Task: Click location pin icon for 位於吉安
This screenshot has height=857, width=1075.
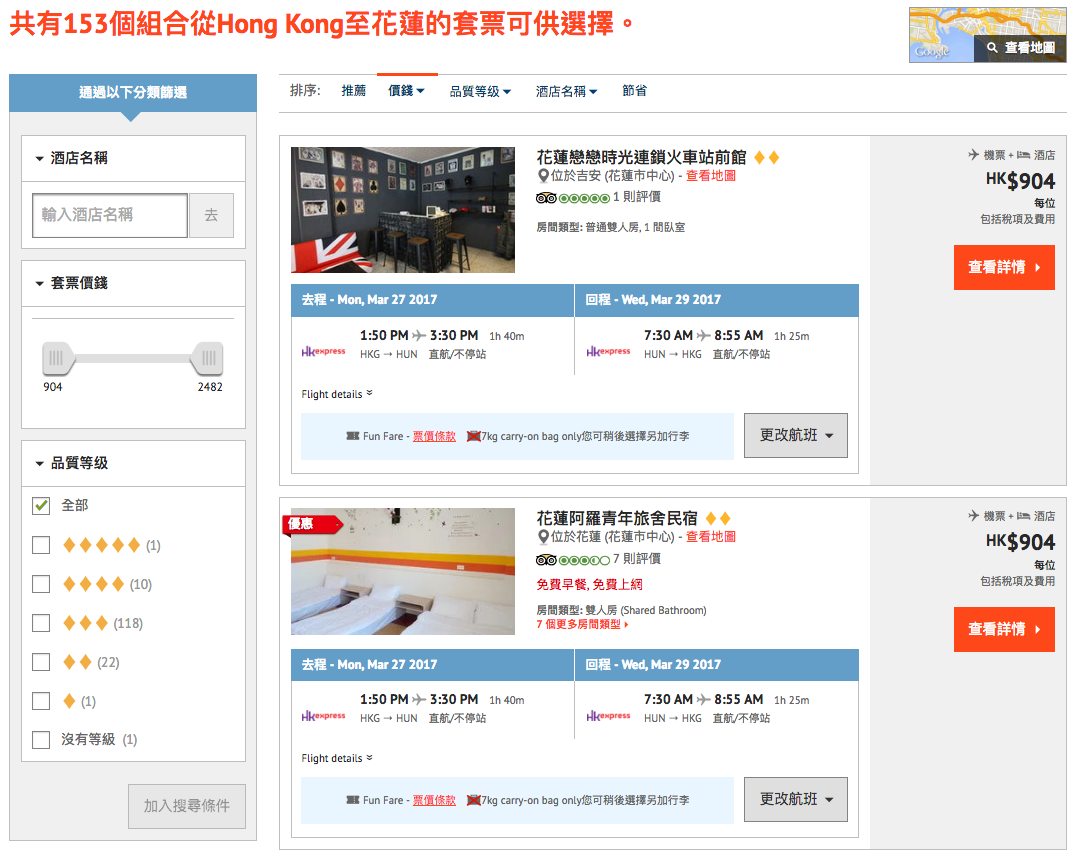Action: pyautogui.click(x=543, y=176)
